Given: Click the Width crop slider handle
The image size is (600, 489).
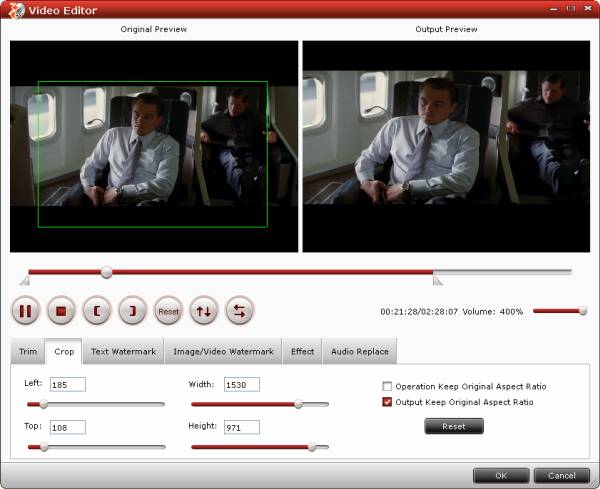Looking at the screenshot, I should pos(298,404).
